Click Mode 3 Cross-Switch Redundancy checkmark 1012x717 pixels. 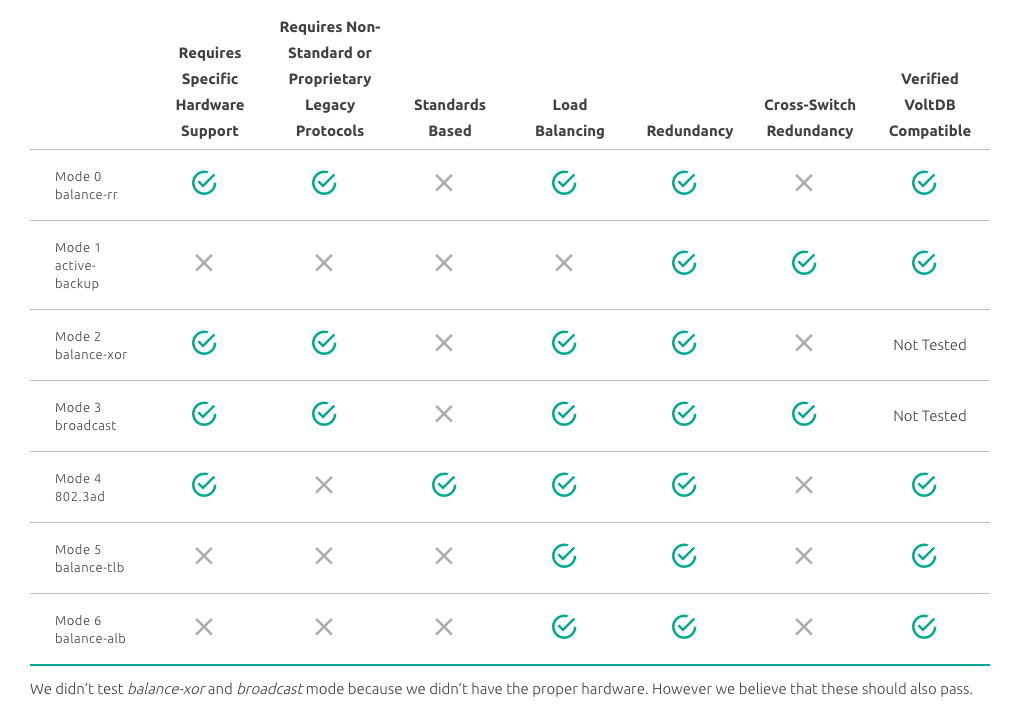[804, 414]
